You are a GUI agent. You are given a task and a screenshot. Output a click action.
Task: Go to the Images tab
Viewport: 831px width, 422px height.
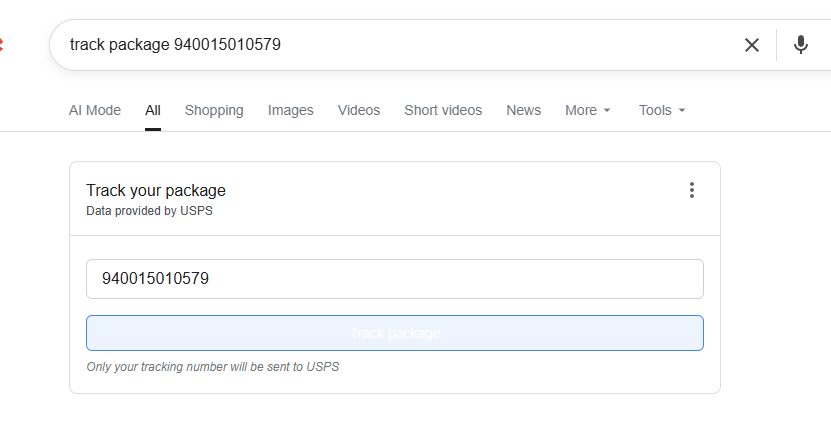(x=290, y=110)
